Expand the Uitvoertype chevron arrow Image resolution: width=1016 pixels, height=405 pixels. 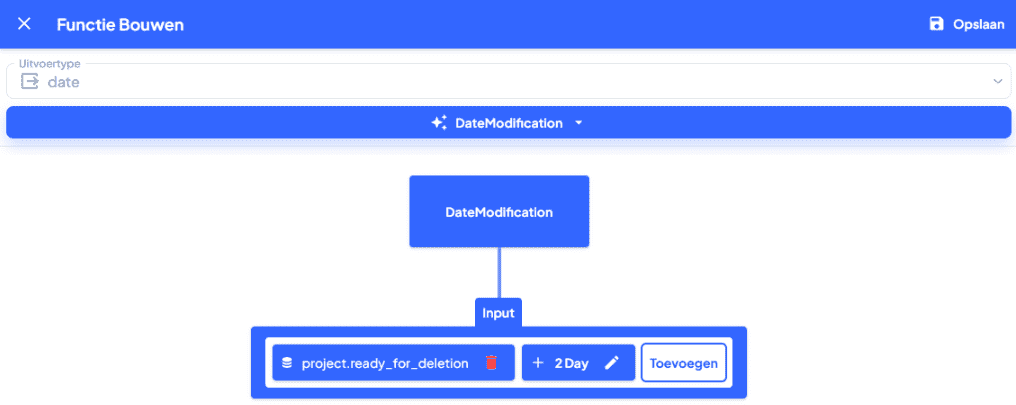[x=997, y=82]
